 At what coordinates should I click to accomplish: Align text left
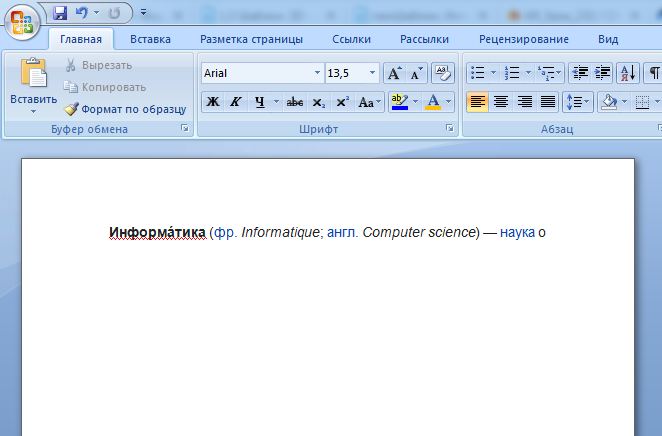pyautogui.click(x=478, y=102)
